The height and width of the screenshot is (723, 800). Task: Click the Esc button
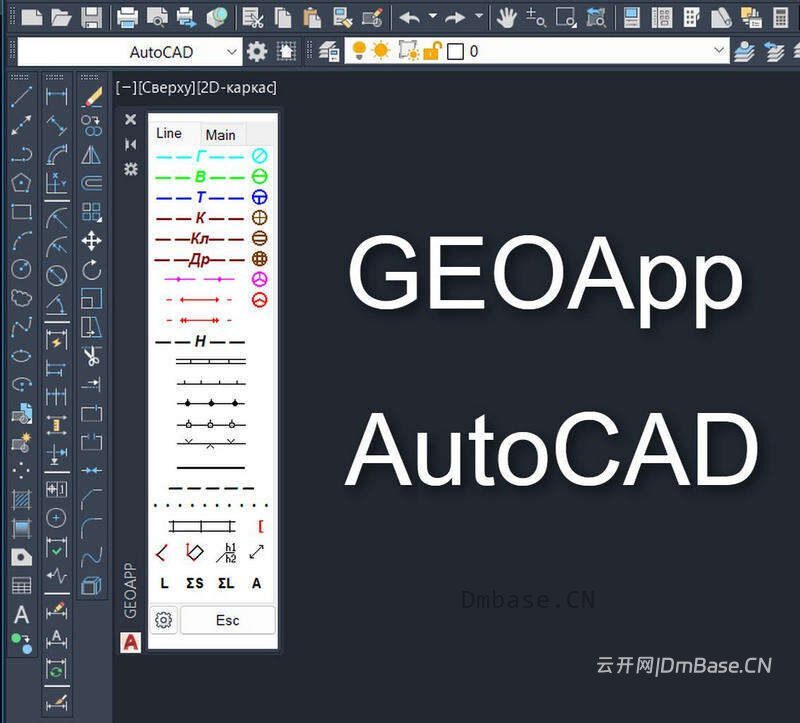228,620
